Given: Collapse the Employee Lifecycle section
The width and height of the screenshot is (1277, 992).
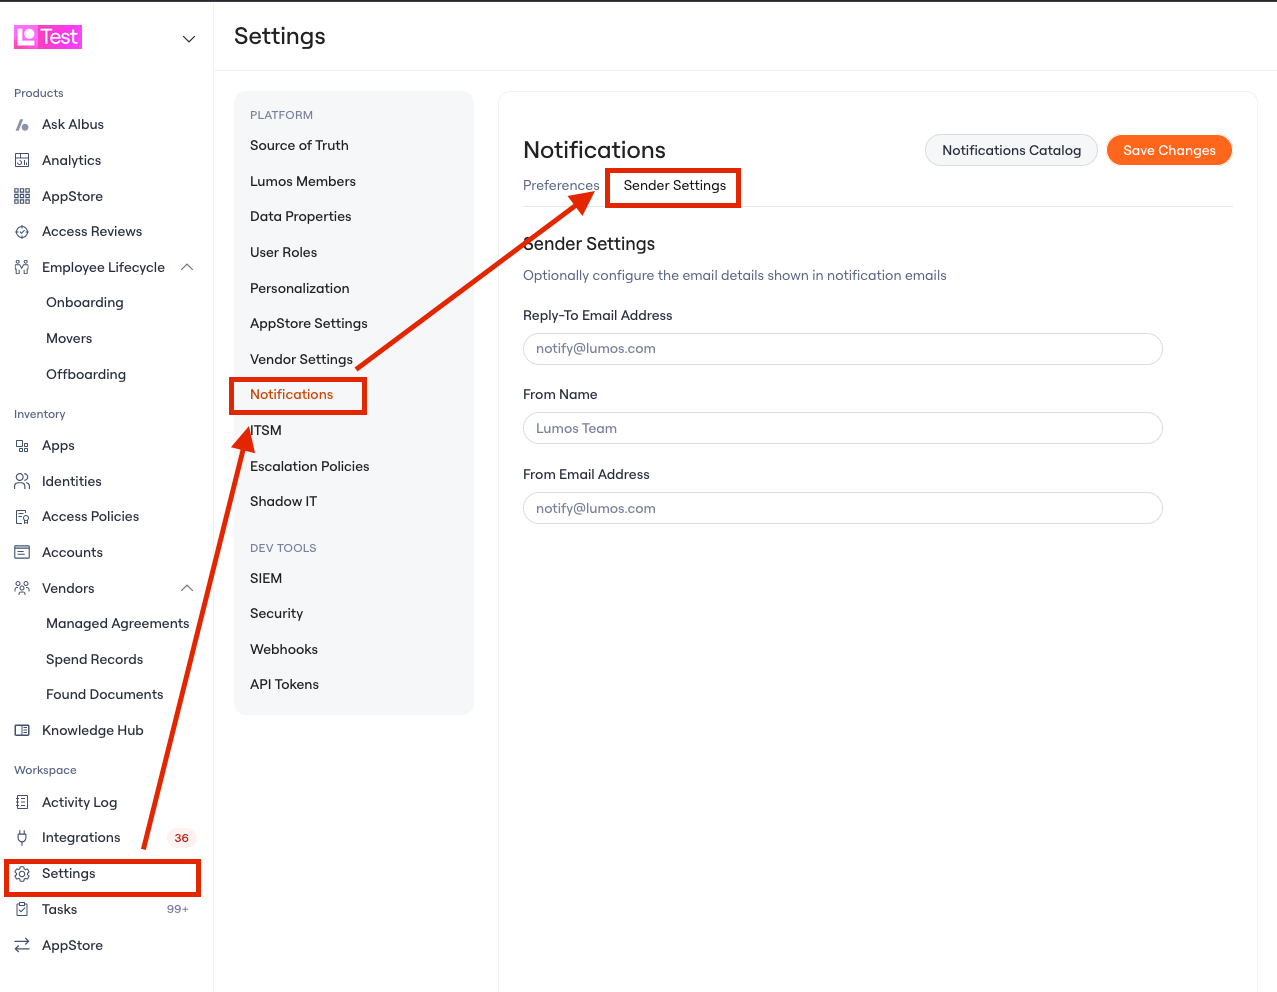Looking at the screenshot, I should 187,267.
